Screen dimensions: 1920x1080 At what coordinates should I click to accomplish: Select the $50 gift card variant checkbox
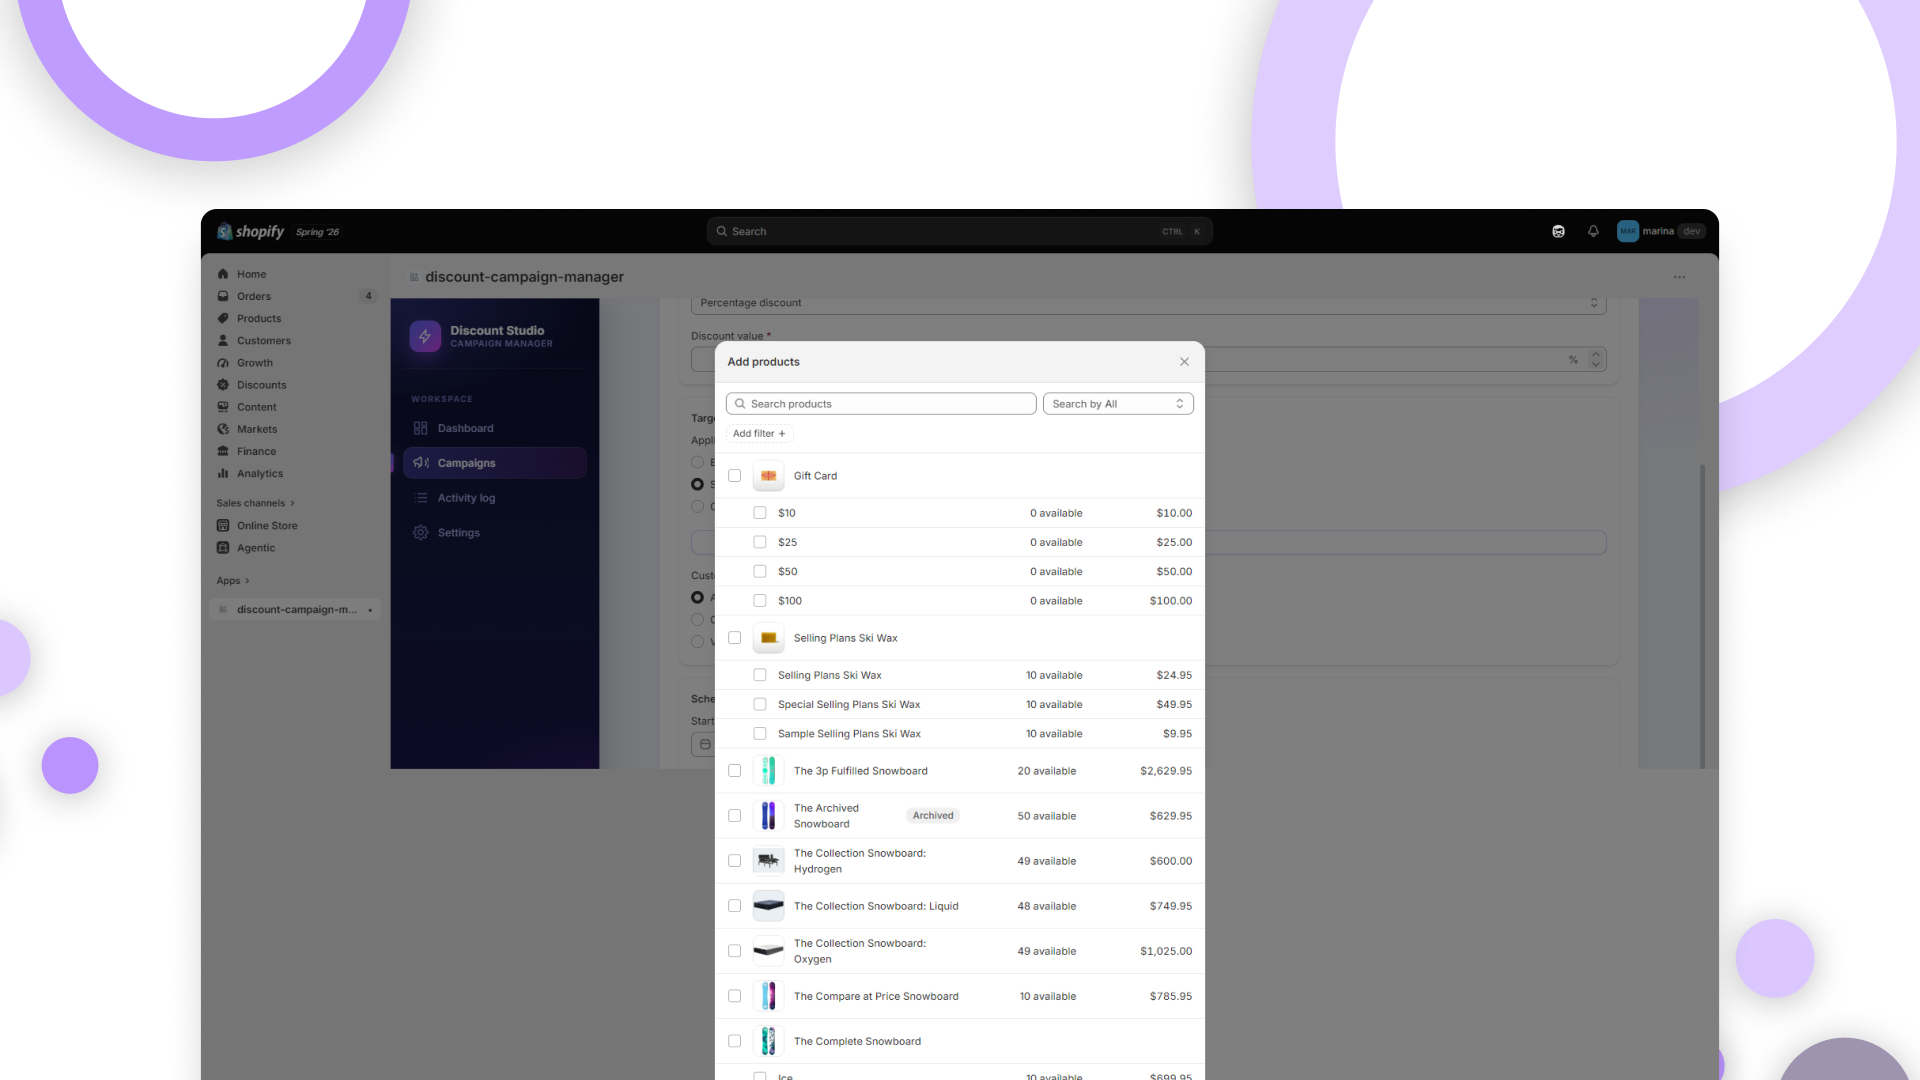click(760, 572)
